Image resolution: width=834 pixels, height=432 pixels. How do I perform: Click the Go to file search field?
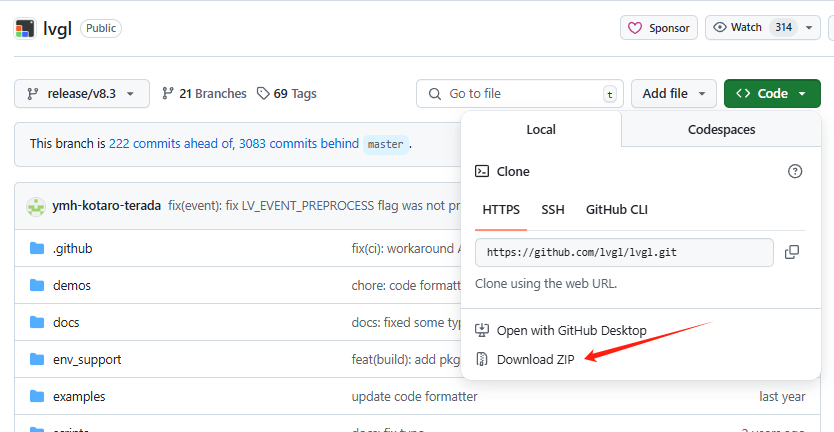pos(520,94)
